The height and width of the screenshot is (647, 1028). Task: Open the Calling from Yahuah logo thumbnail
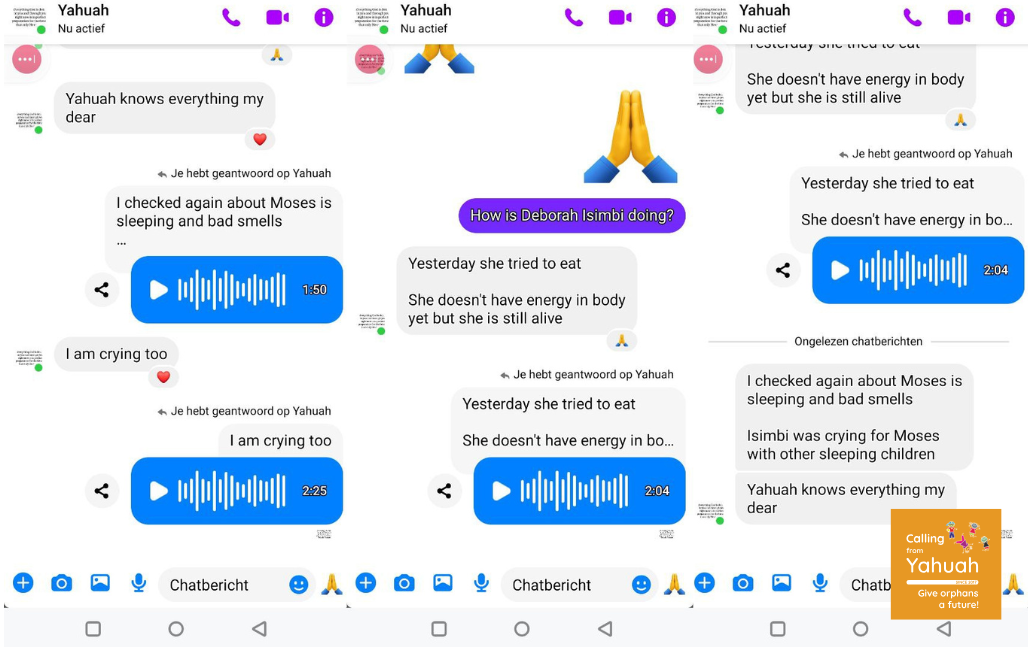click(x=945, y=564)
